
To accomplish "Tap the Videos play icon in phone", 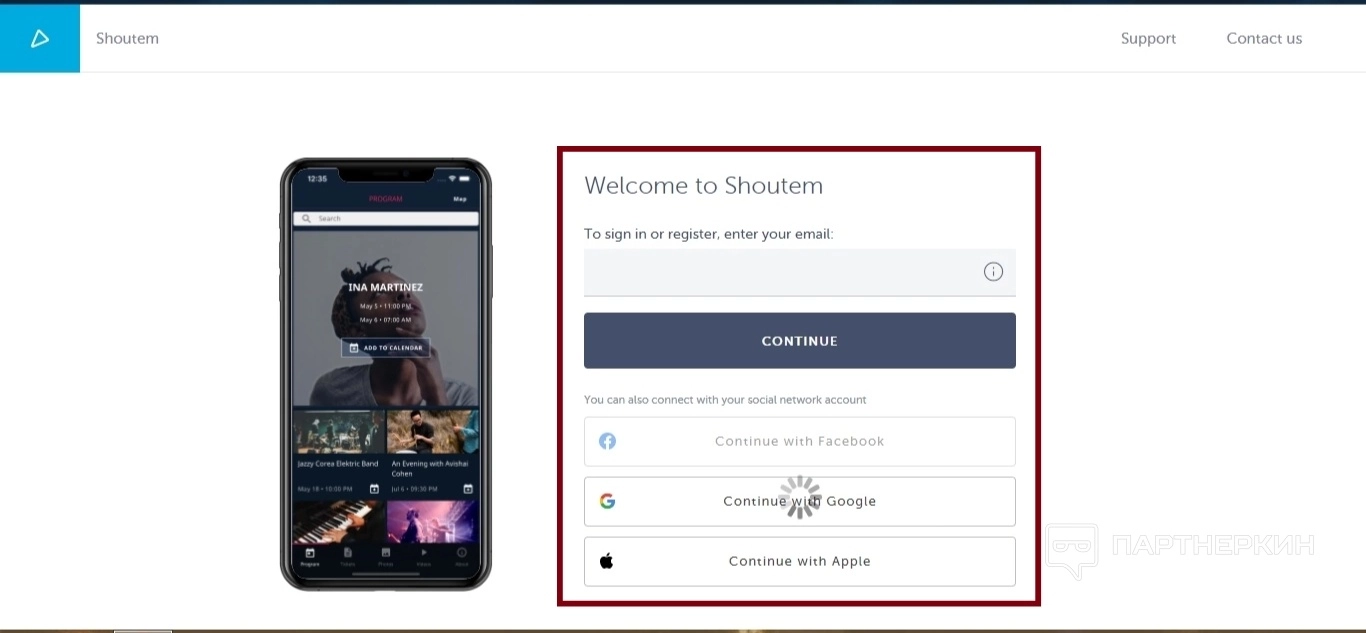I will pos(424,552).
